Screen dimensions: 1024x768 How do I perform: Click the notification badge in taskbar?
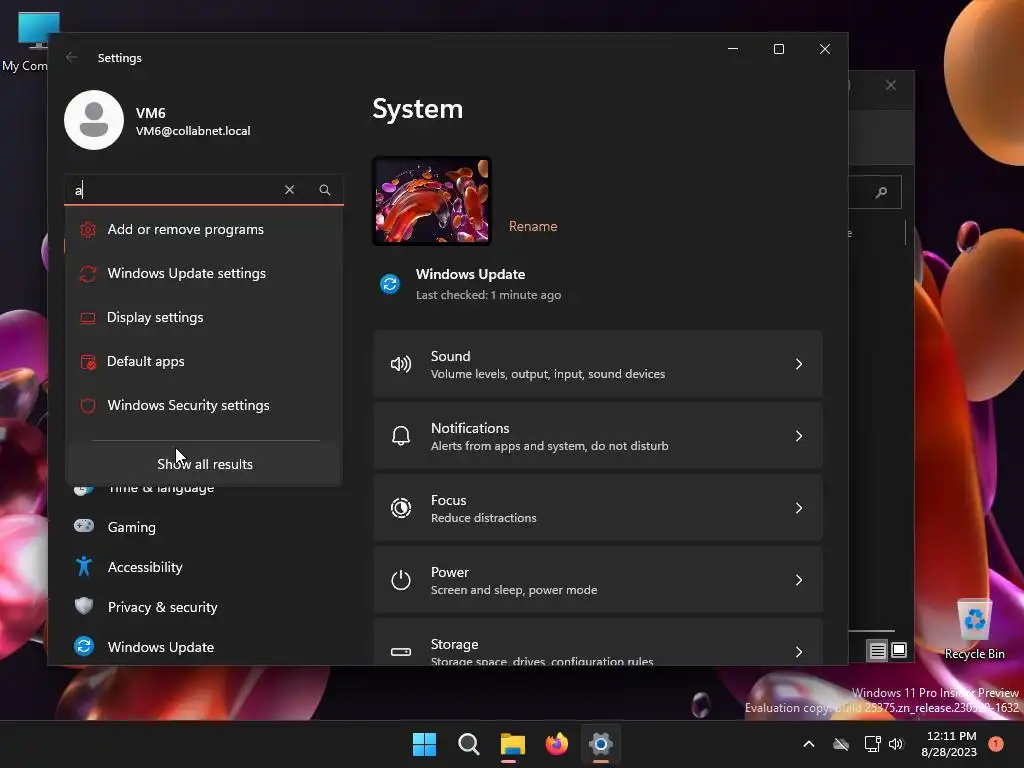point(996,744)
